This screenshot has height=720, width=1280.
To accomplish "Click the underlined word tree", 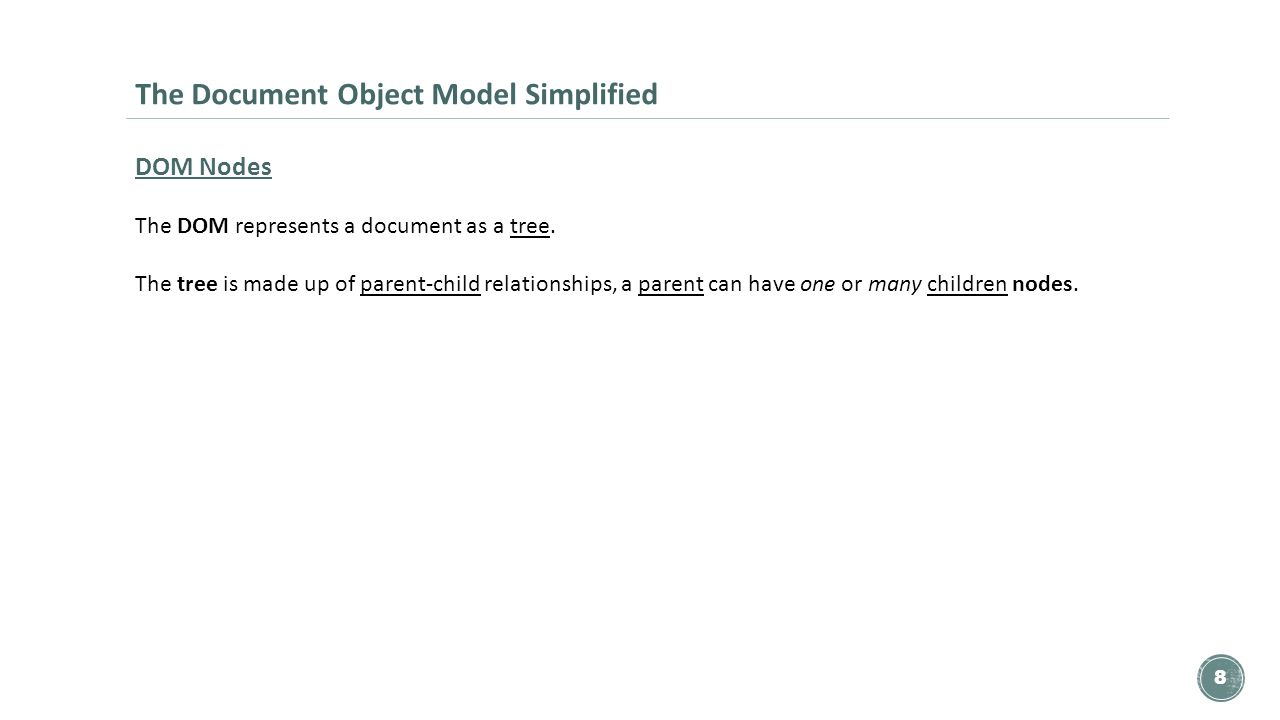I will click(530, 226).
